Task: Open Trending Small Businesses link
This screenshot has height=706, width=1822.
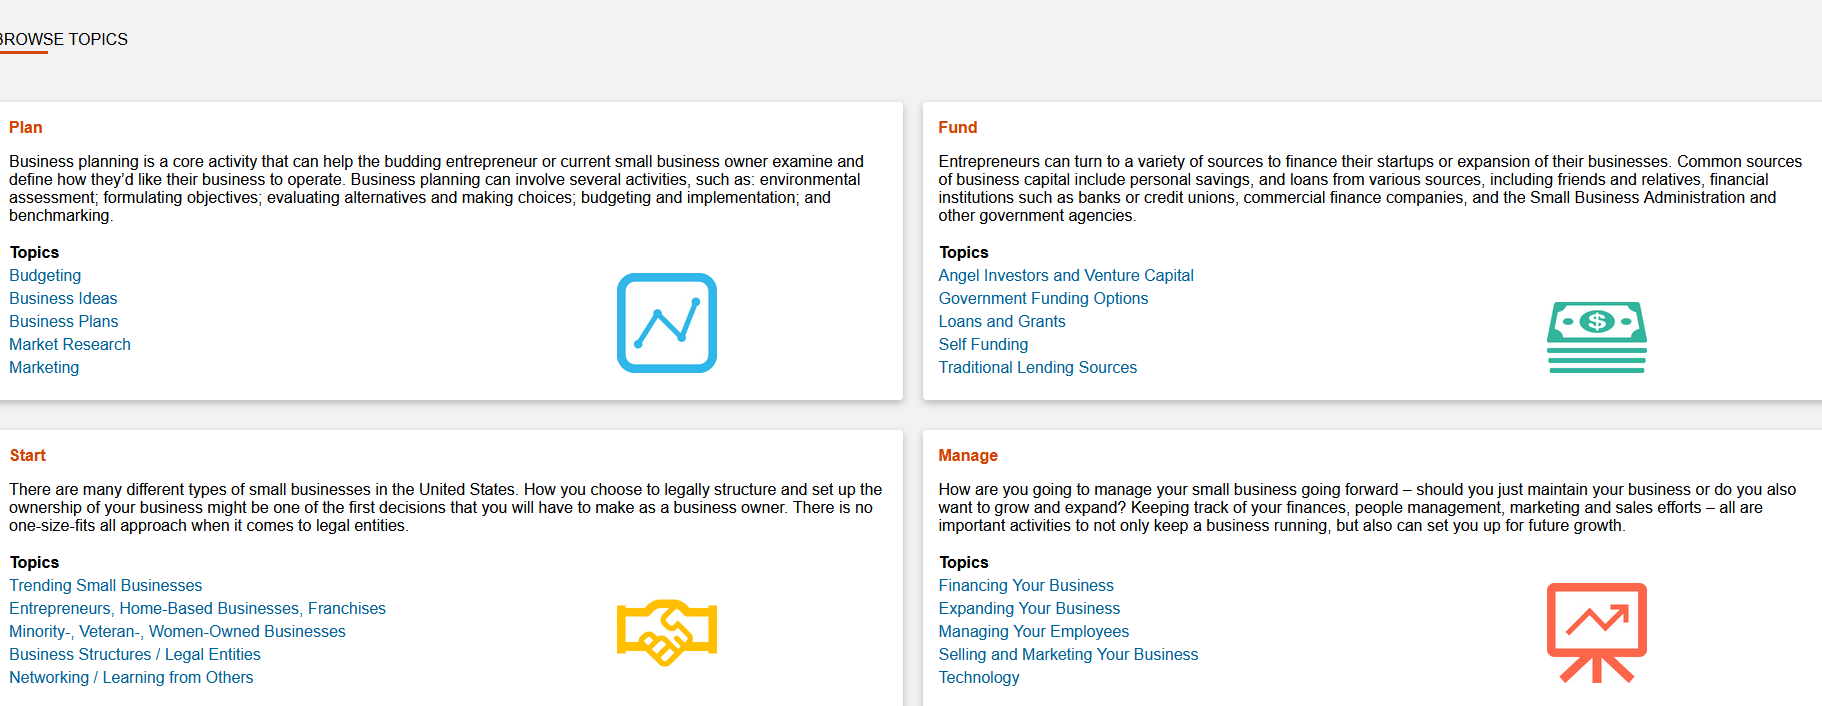Action: click(105, 585)
